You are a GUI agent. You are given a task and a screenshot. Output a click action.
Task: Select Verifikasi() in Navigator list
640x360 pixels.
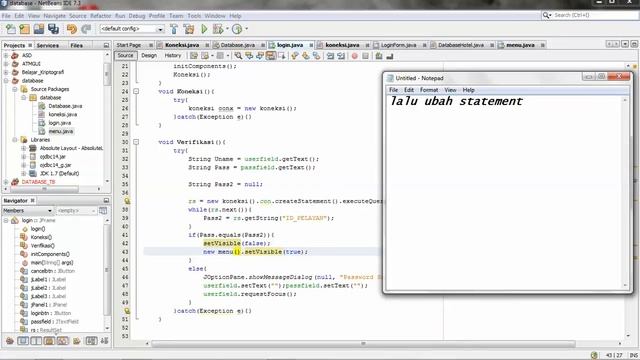point(42,246)
